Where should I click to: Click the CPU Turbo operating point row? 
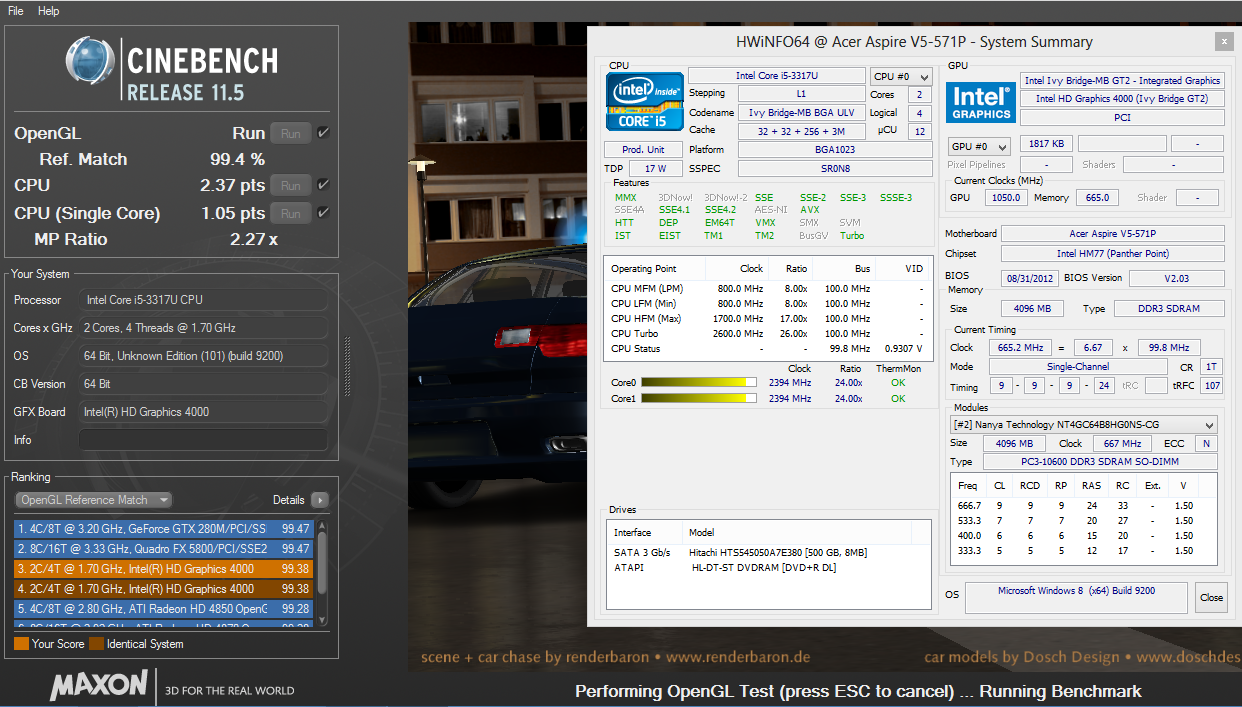tap(768, 334)
